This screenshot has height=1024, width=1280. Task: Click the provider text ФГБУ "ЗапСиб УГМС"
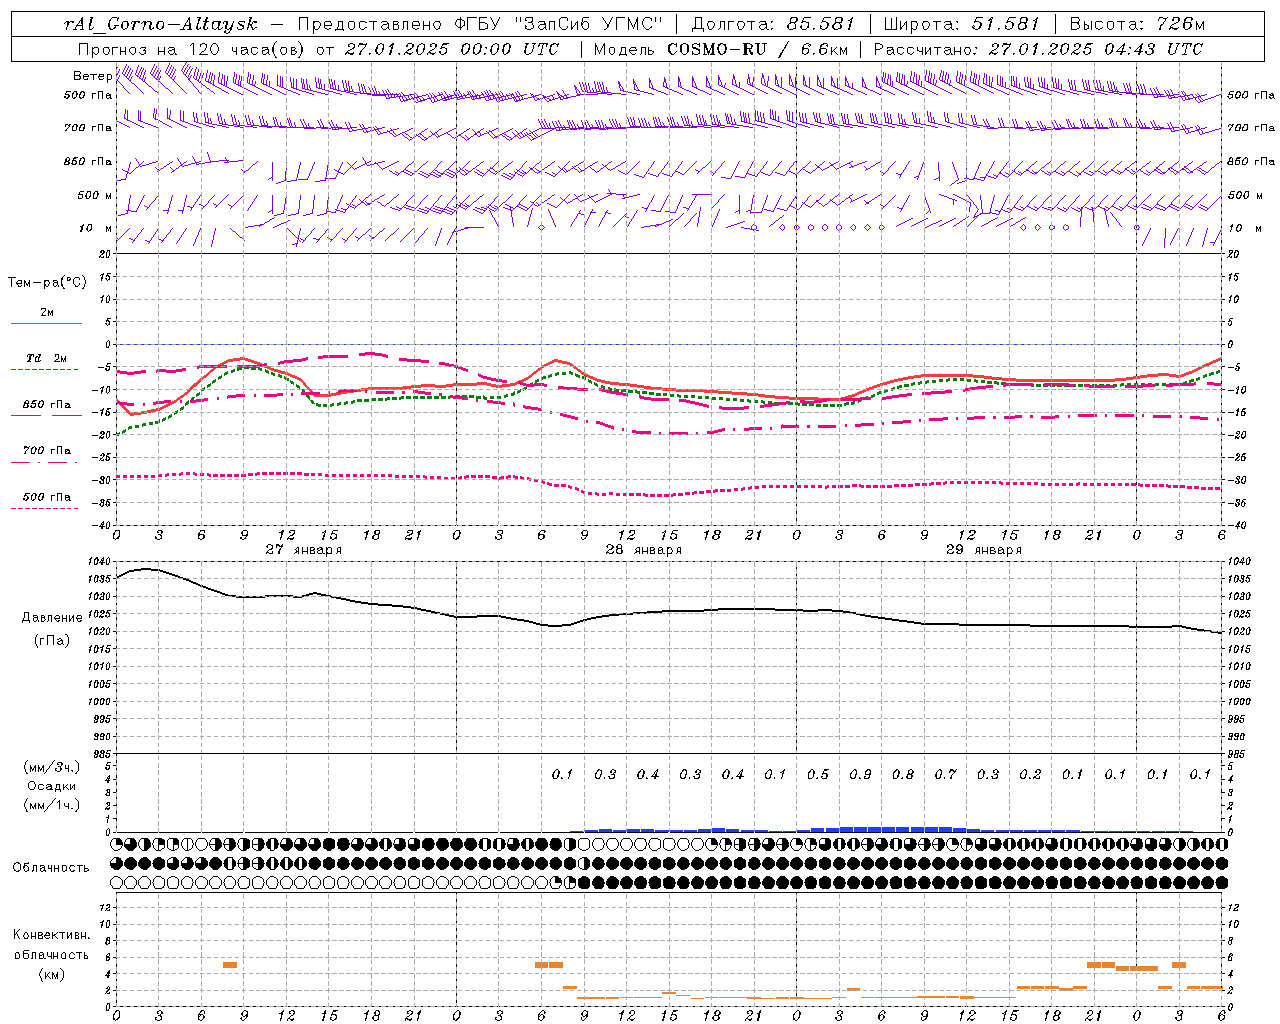click(561, 24)
